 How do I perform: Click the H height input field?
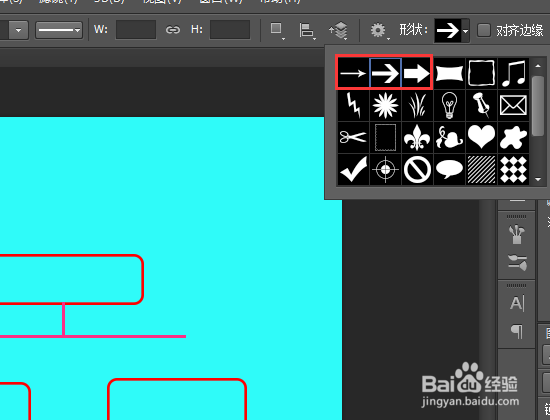tap(230, 29)
